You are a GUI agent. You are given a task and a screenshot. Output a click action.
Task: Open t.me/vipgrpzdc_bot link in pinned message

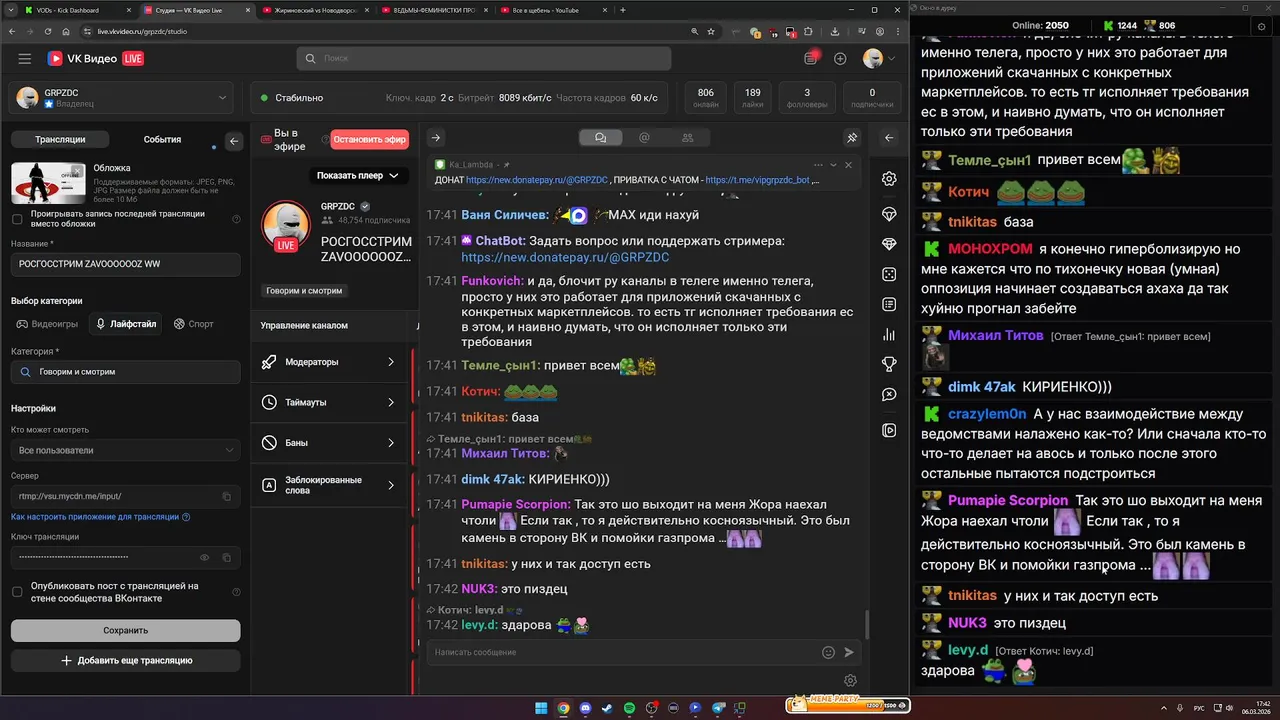[757, 181]
